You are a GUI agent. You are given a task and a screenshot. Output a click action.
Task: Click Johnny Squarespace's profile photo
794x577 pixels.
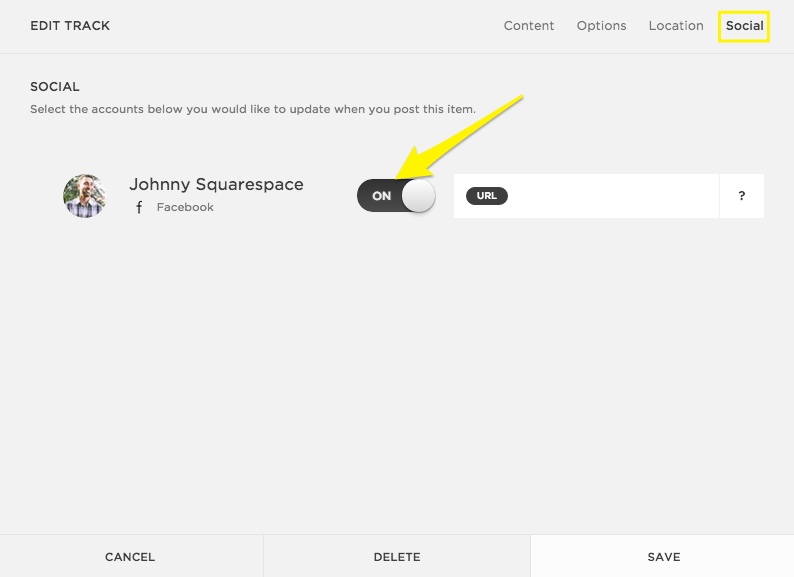click(x=85, y=196)
